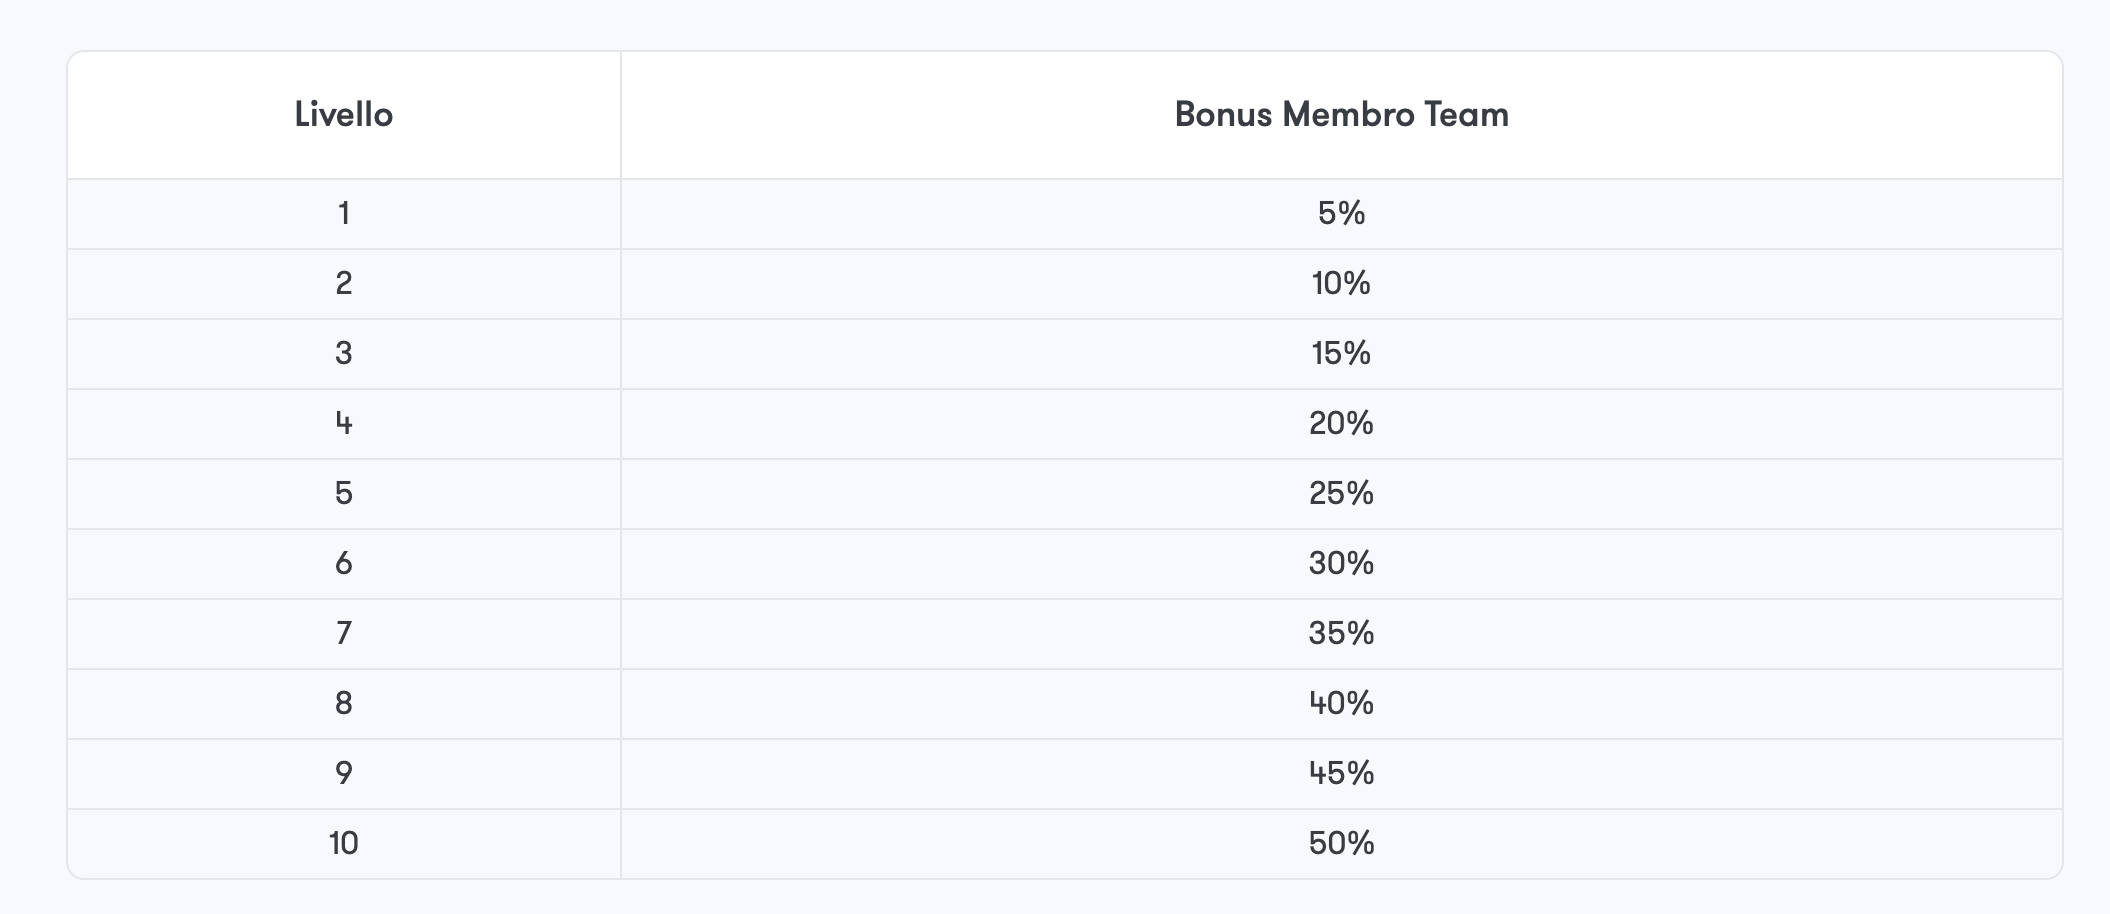Select the 50% bonus cell

(x=1341, y=844)
